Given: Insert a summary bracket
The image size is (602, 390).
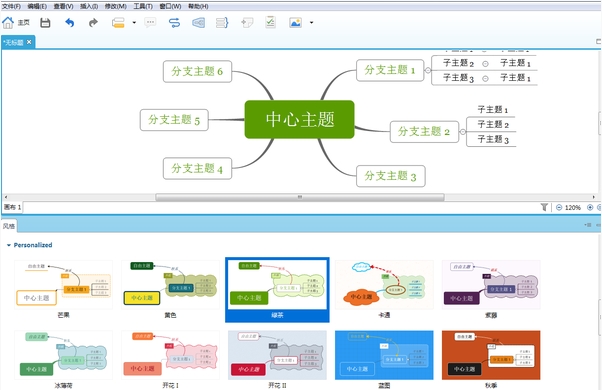Looking at the screenshot, I should [222, 23].
